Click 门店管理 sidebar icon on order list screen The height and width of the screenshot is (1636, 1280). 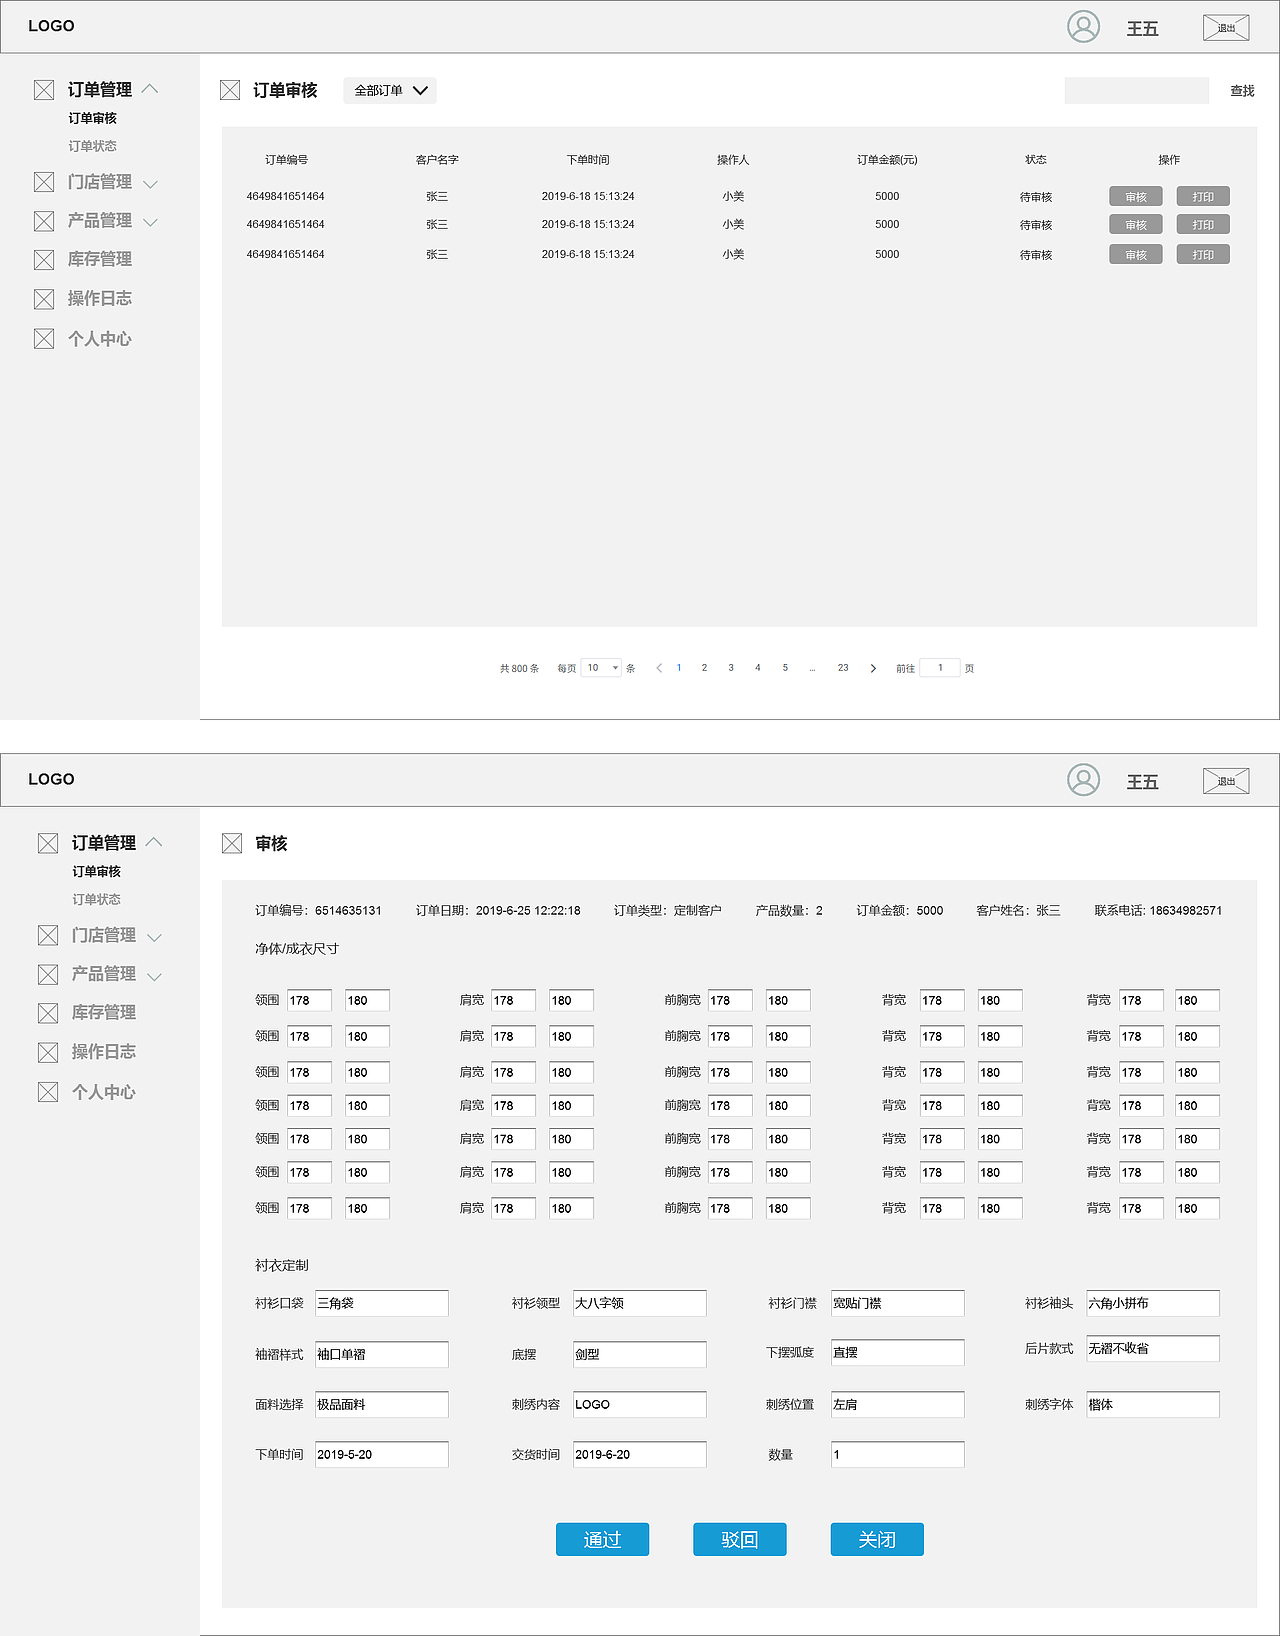pyautogui.click(x=44, y=182)
